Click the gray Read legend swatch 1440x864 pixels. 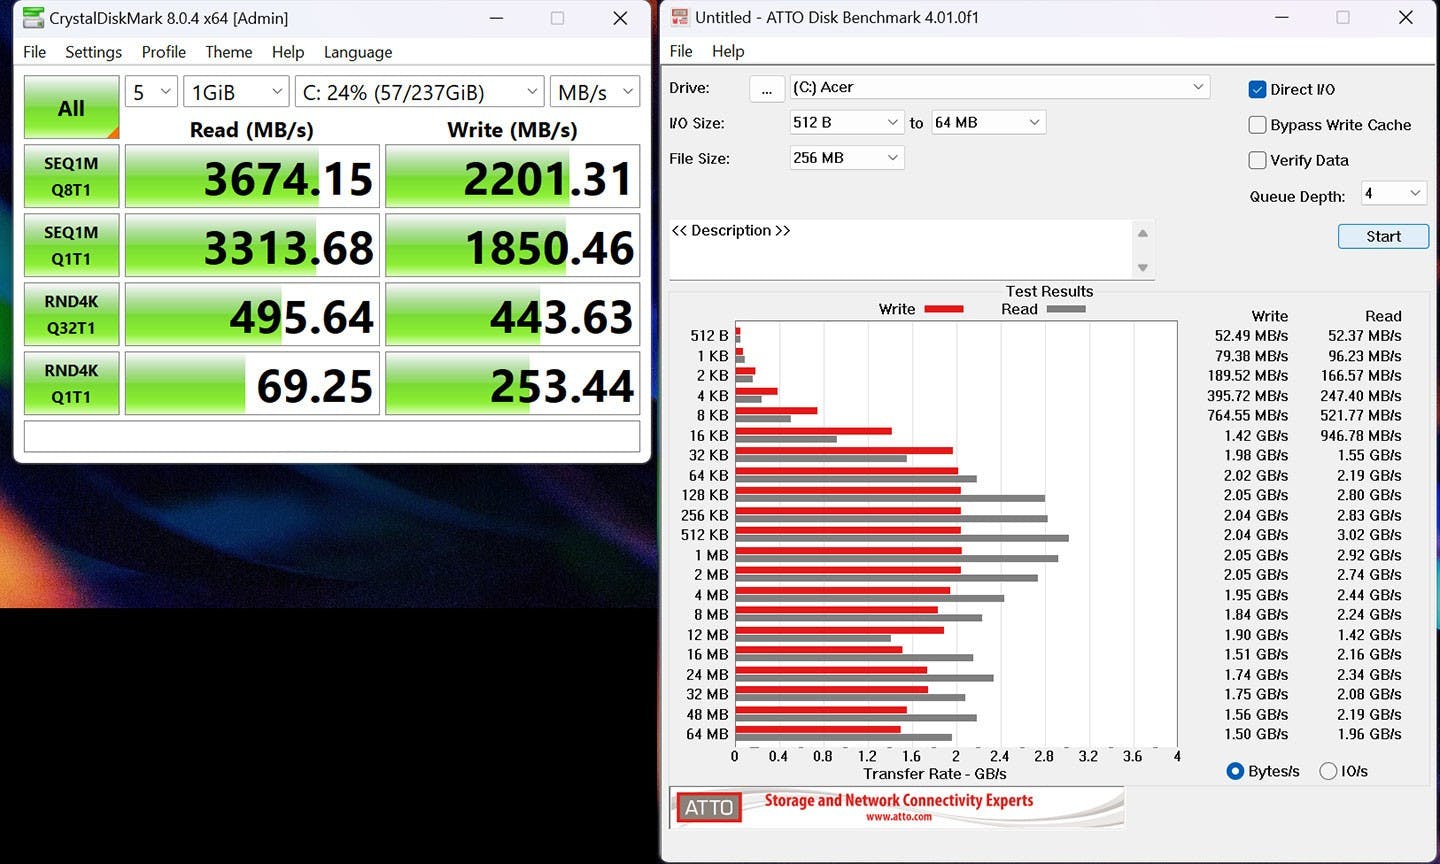(1066, 309)
